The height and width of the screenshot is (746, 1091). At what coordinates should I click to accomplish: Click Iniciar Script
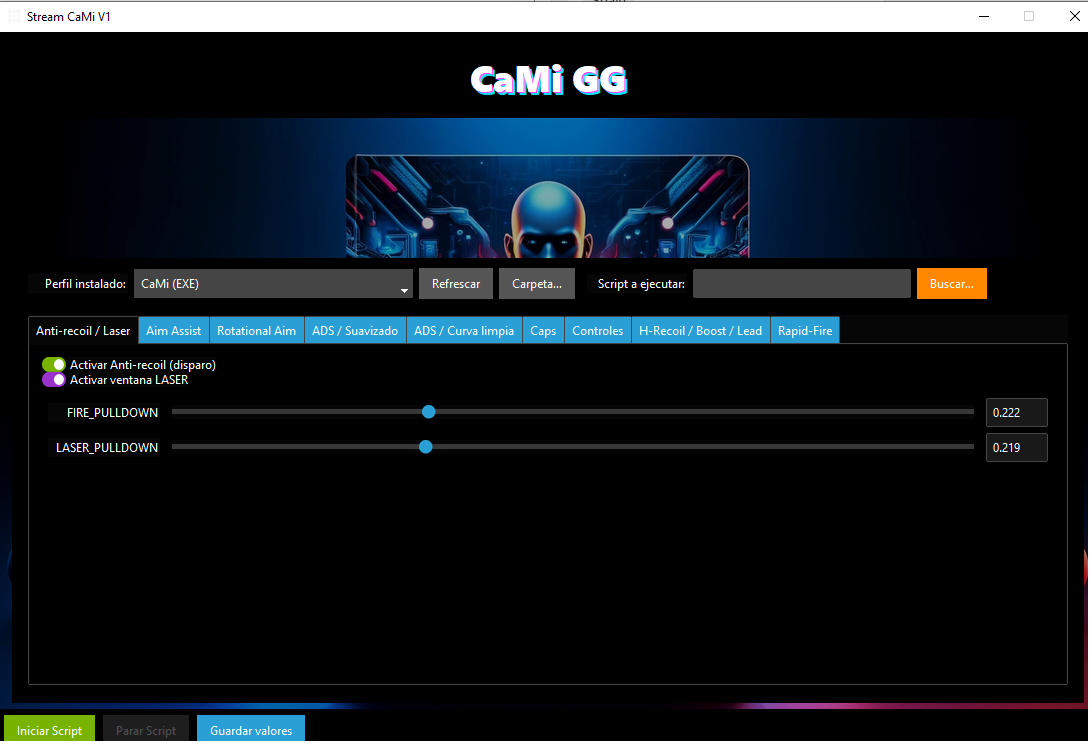(49, 730)
